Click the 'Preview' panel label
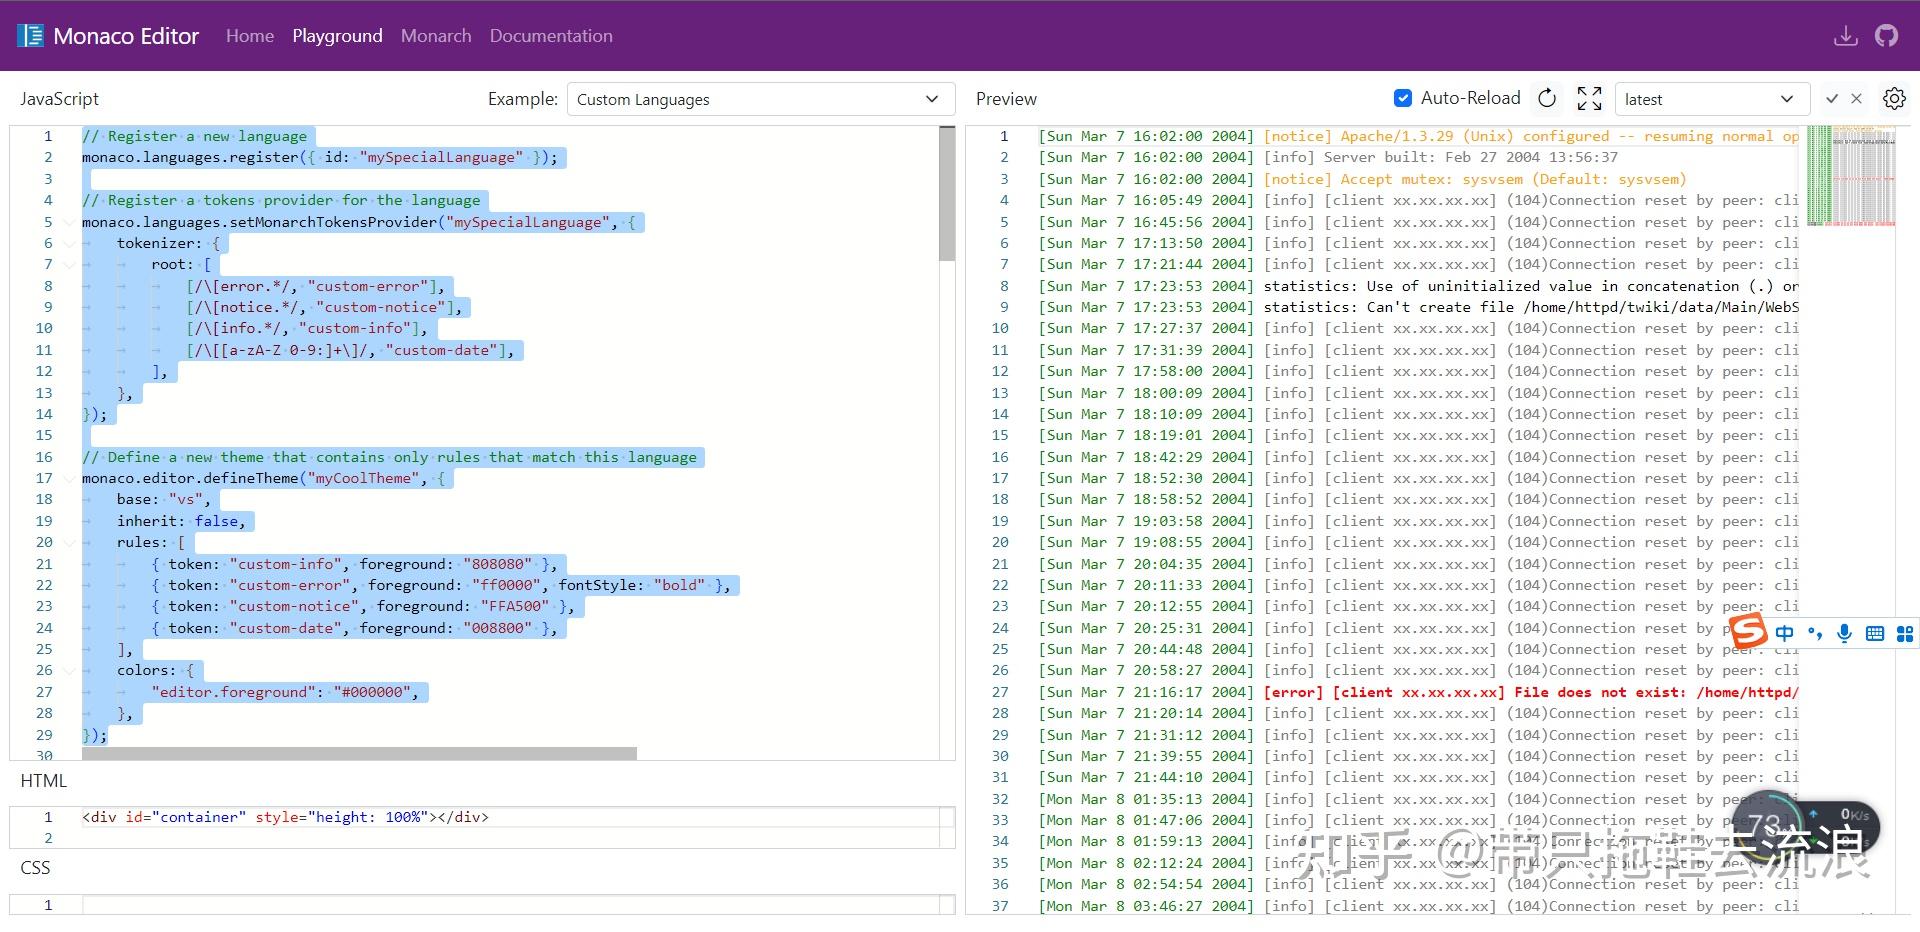 1006,99
